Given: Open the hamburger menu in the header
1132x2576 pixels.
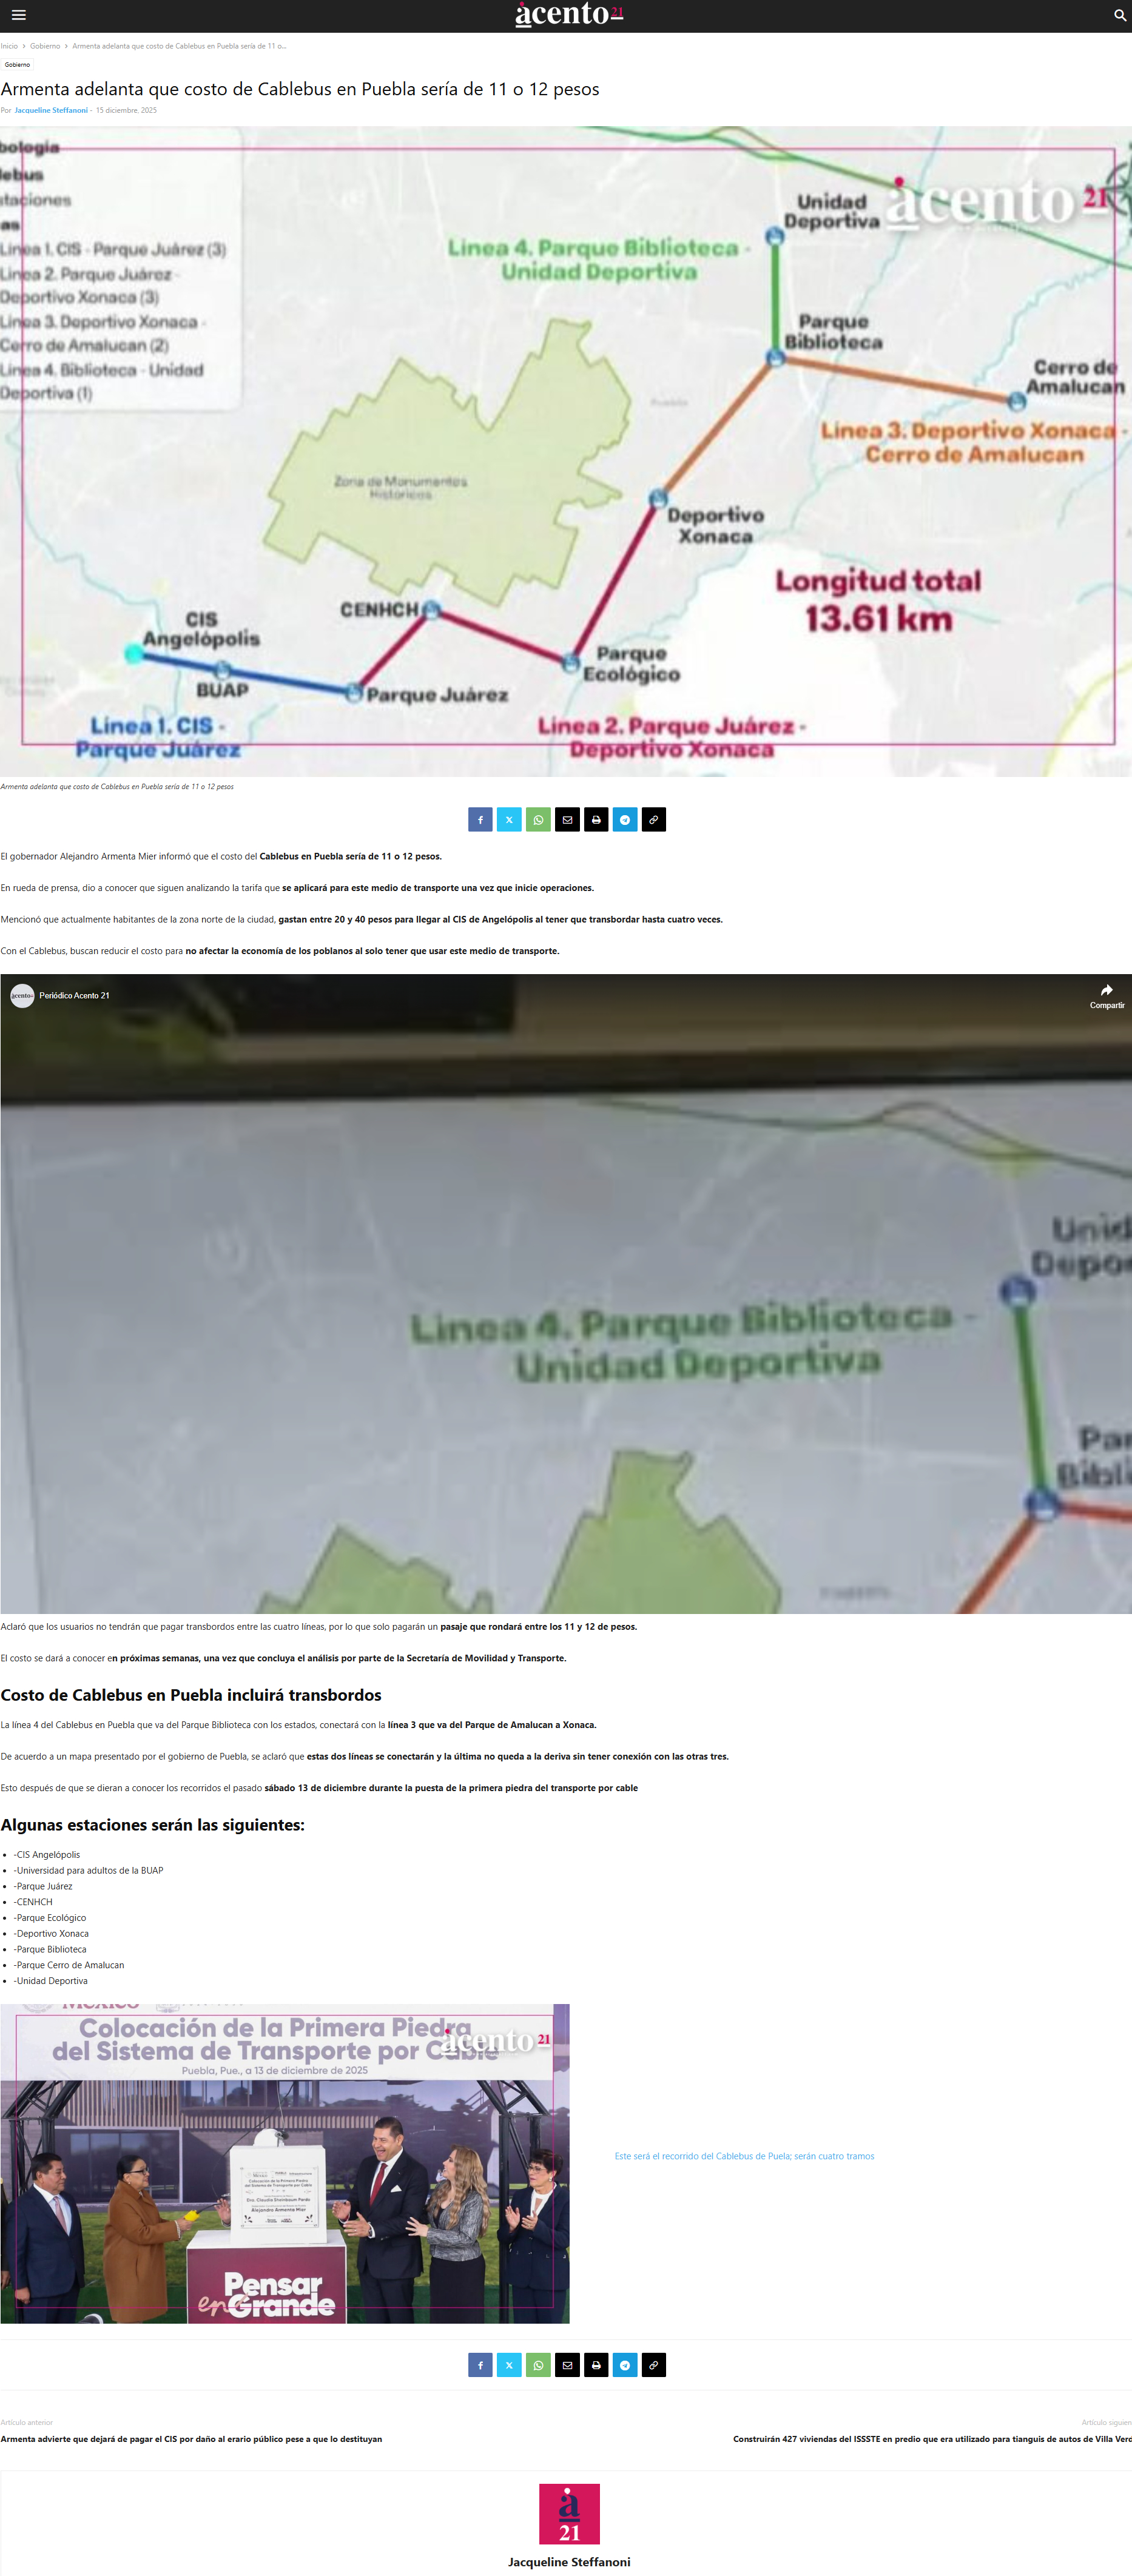Looking at the screenshot, I should click(x=19, y=15).
